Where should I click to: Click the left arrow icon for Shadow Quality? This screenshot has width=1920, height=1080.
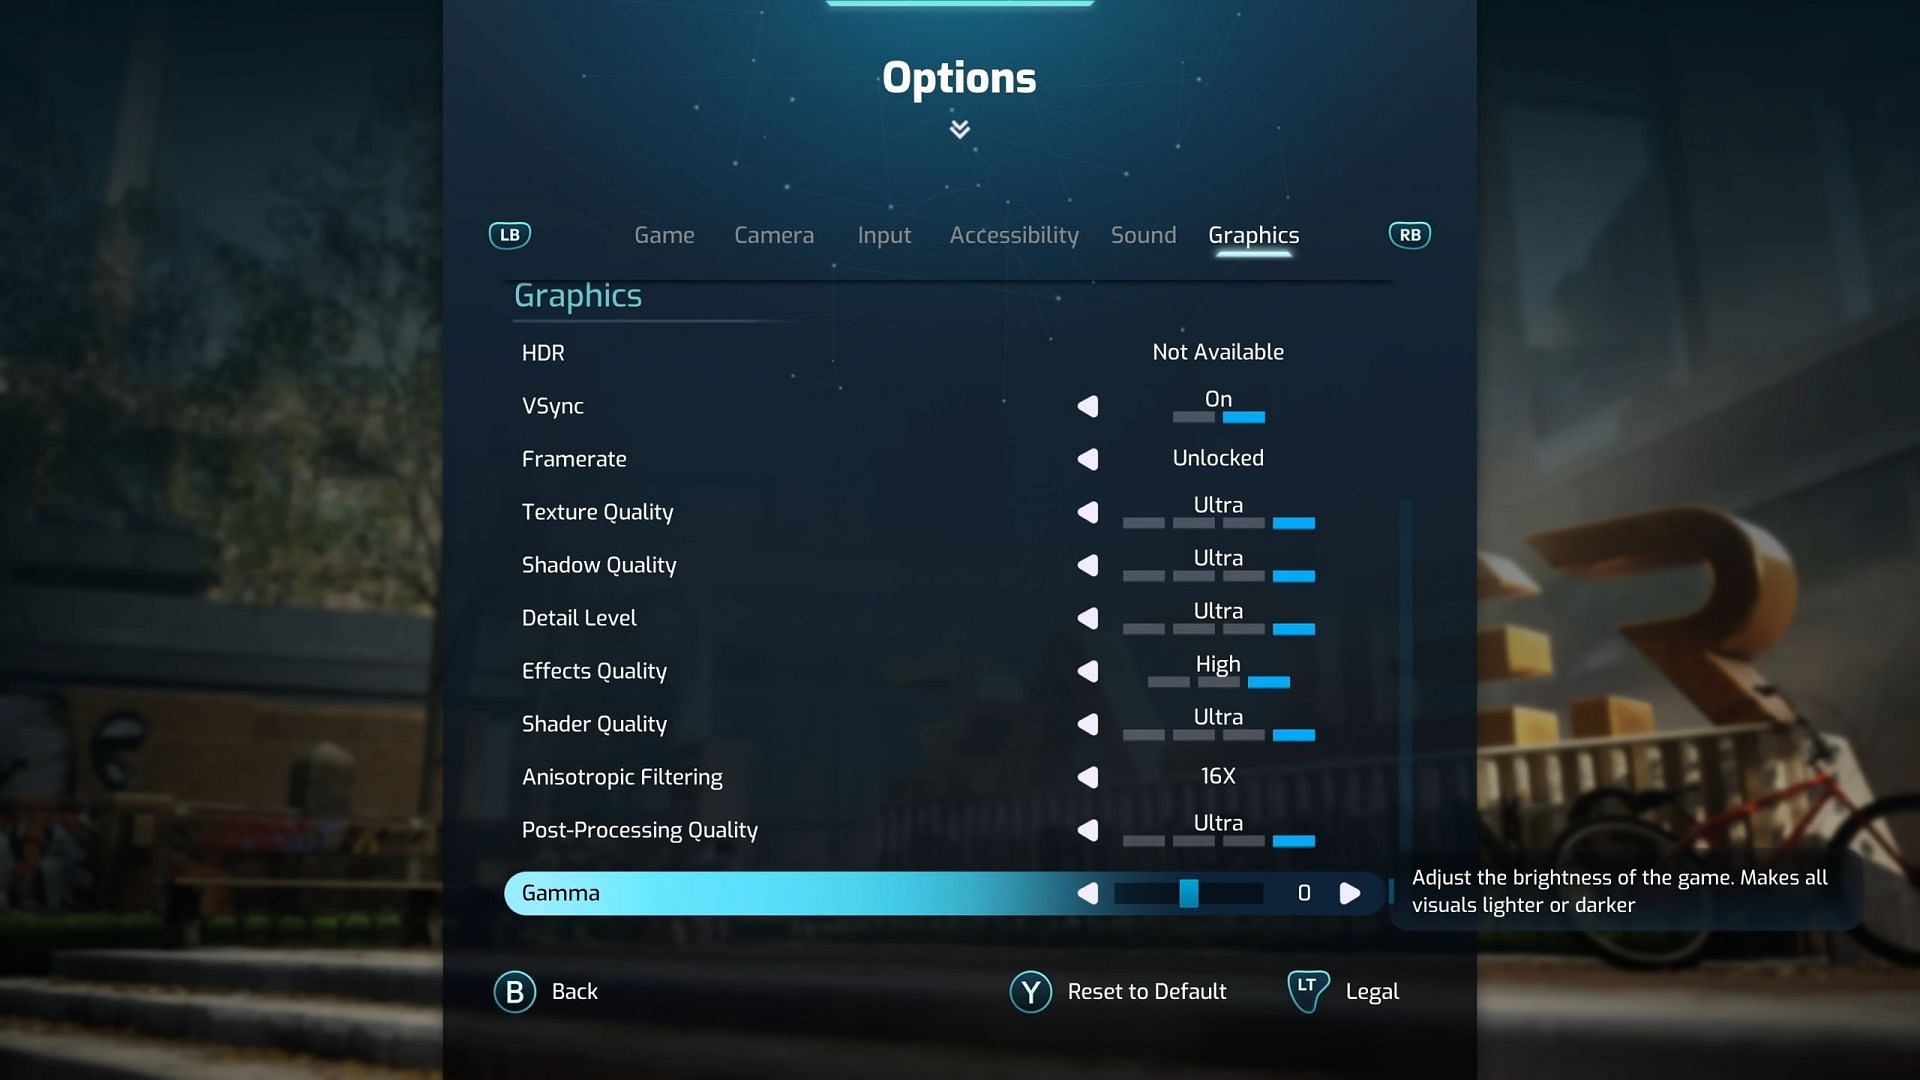pos(1087,564)
